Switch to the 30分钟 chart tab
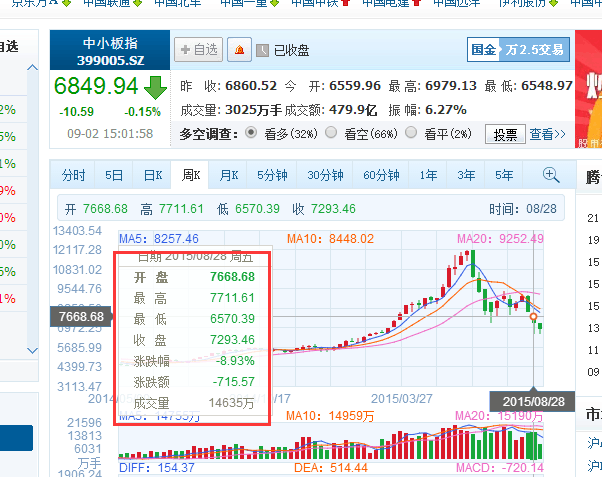This screenshot has height=477, width=602. (325, 175)
